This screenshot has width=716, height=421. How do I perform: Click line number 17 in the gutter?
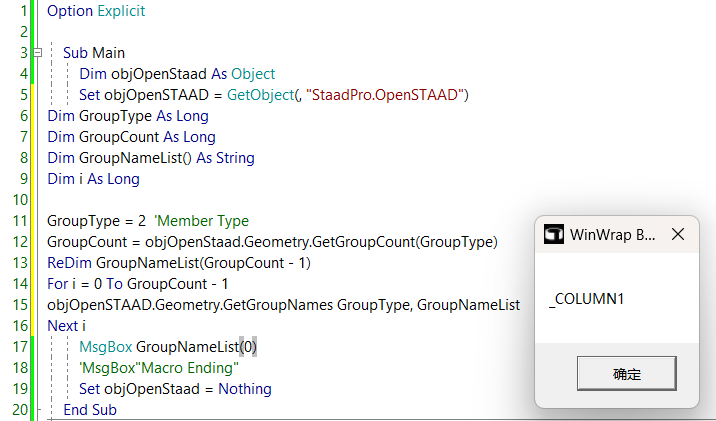(20, 347)
